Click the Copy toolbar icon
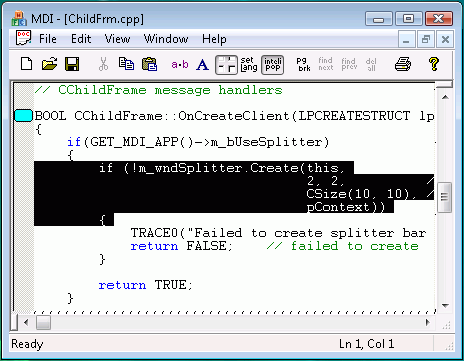Image resolution: width=464 pixels, height=361 pixels. pos(126,64)
